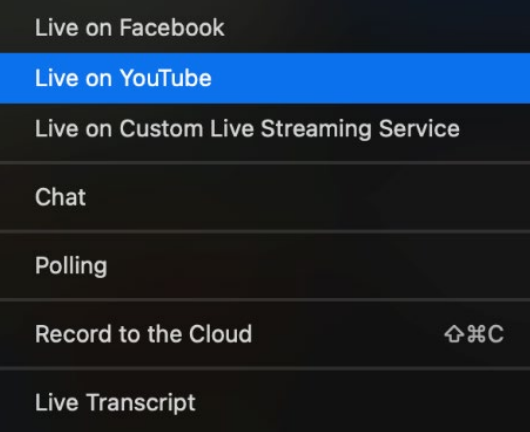The width and height of the screenshot is (530, 432).
Task: Begin streaming to Facebook
Action: [265, 27]
